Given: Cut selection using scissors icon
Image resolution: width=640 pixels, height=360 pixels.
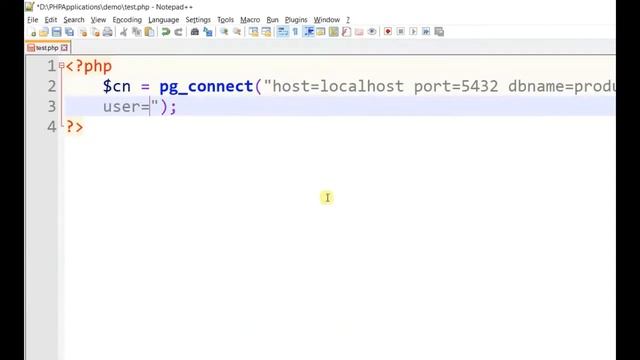Looking at the screenshot, I should [x=124, y=32].
